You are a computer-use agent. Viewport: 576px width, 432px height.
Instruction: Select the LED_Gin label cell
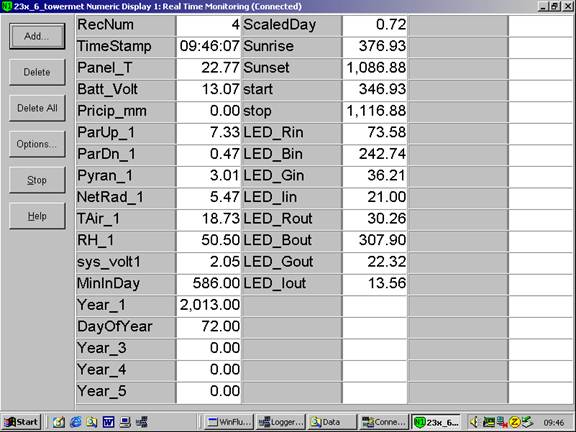[292, 176]
